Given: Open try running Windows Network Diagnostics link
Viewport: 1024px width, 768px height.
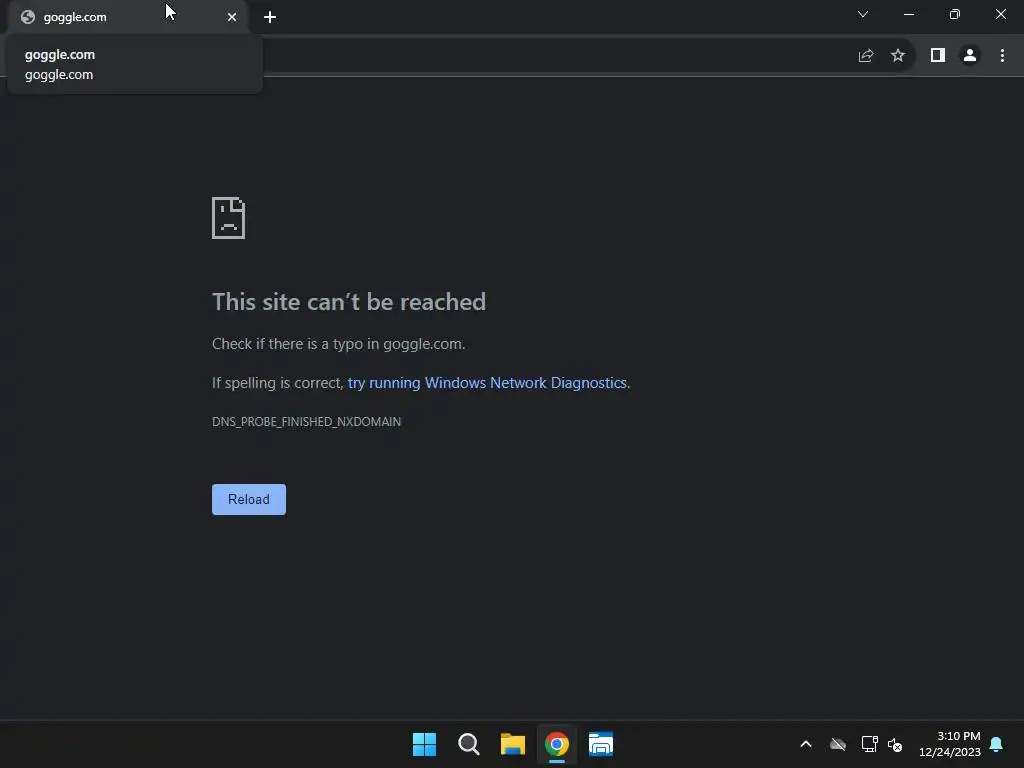Looking at the screenshot, I should point(487,383).
